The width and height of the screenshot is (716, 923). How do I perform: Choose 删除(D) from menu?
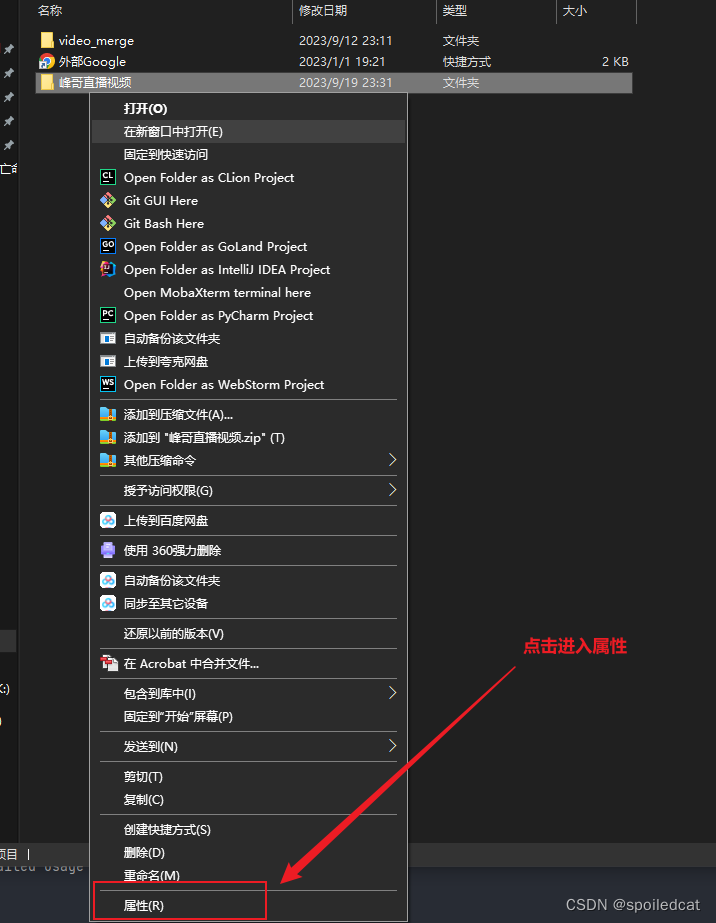(248, 852)
